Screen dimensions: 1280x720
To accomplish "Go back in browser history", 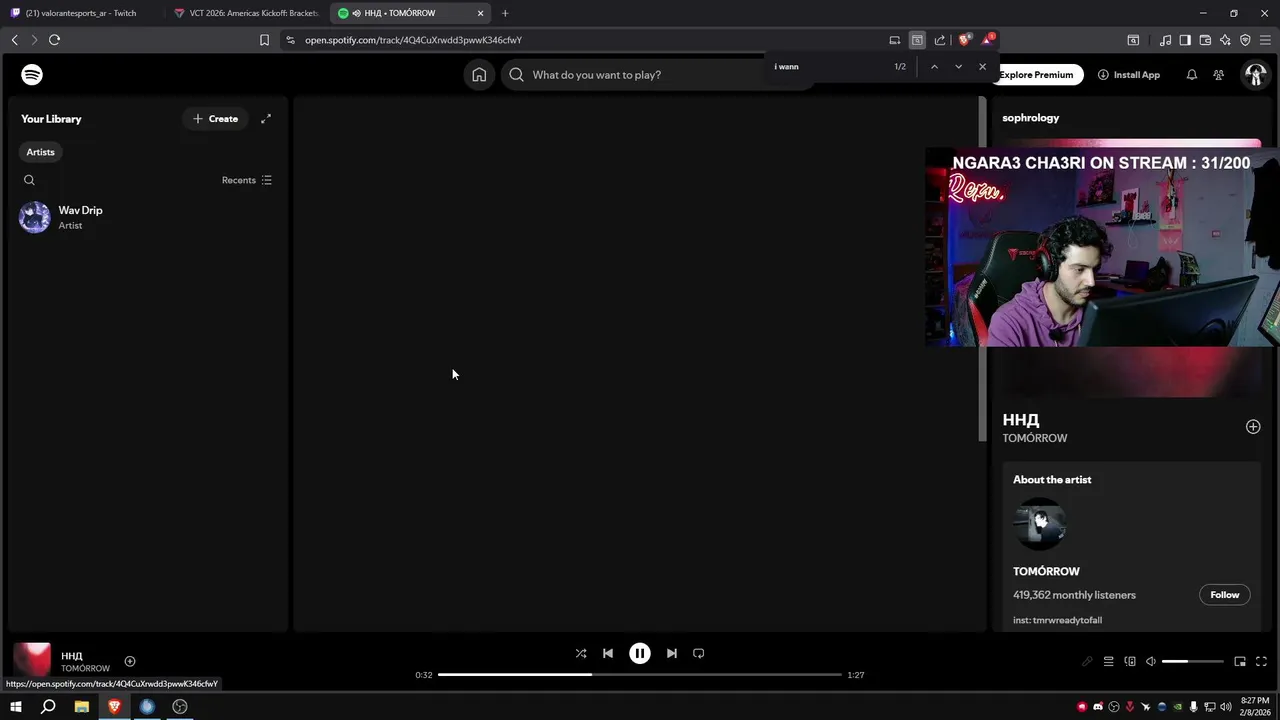I will tap(14, 40).
